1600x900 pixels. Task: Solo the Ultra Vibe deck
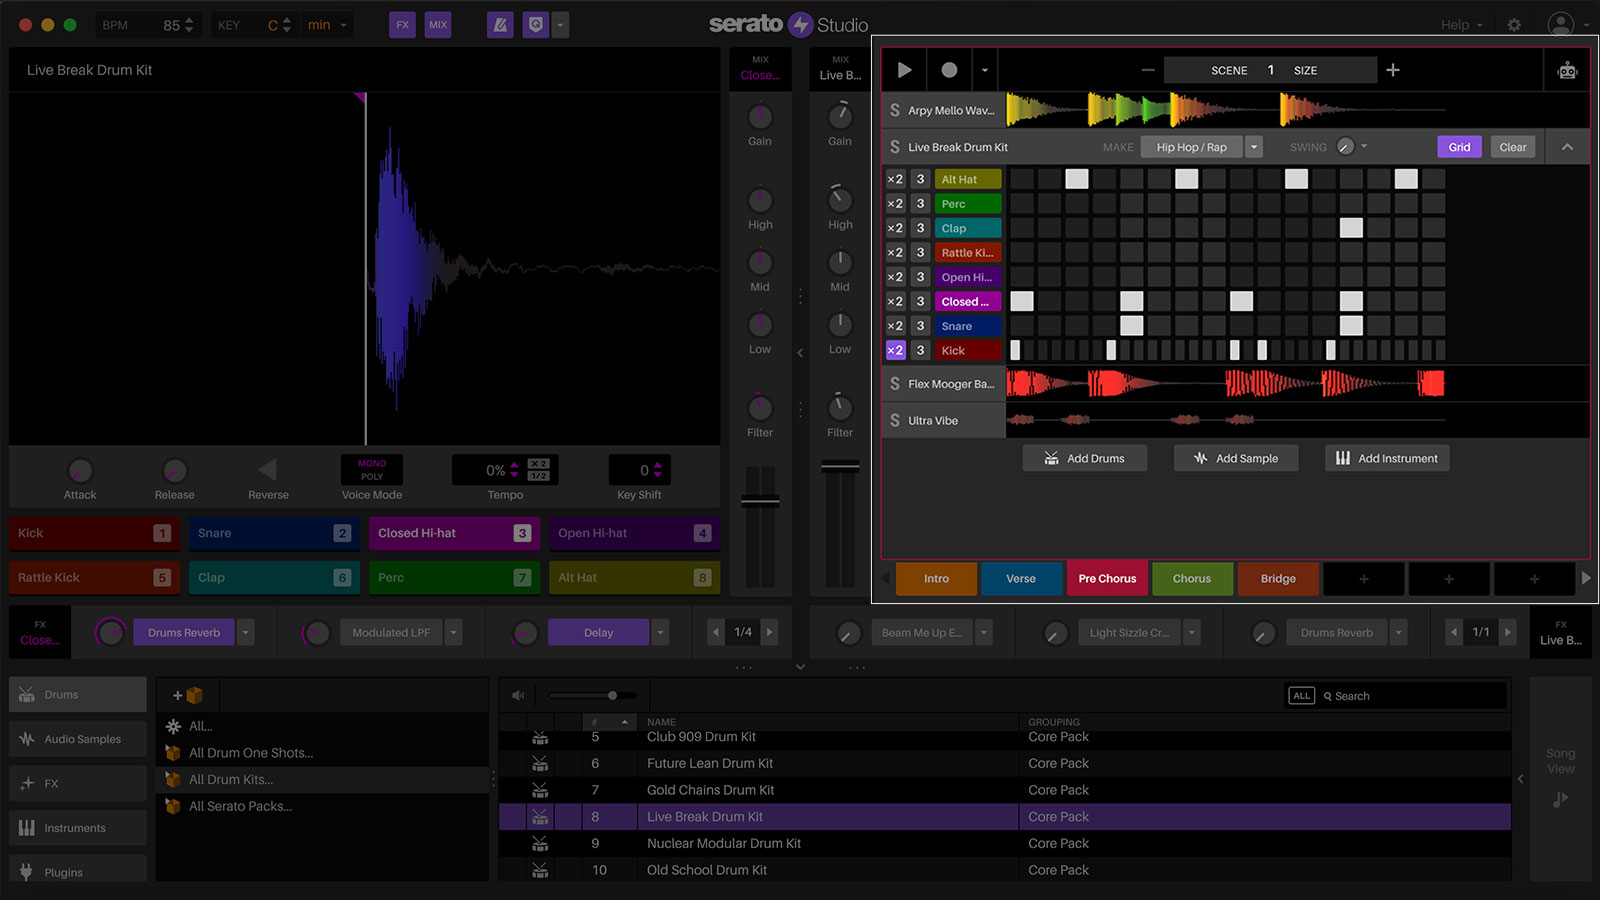click(x=895, y=421)
